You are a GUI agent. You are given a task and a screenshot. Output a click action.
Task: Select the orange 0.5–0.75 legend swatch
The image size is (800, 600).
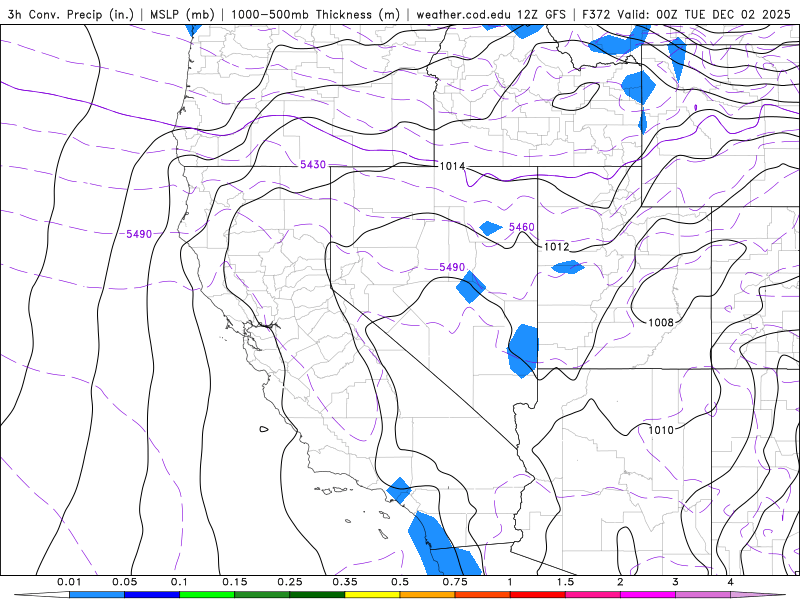[x=428, y=595]
